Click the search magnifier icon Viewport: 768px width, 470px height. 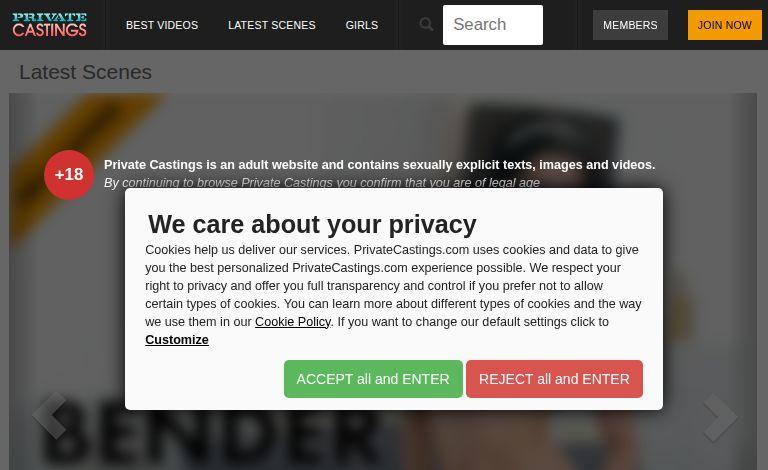426,25
